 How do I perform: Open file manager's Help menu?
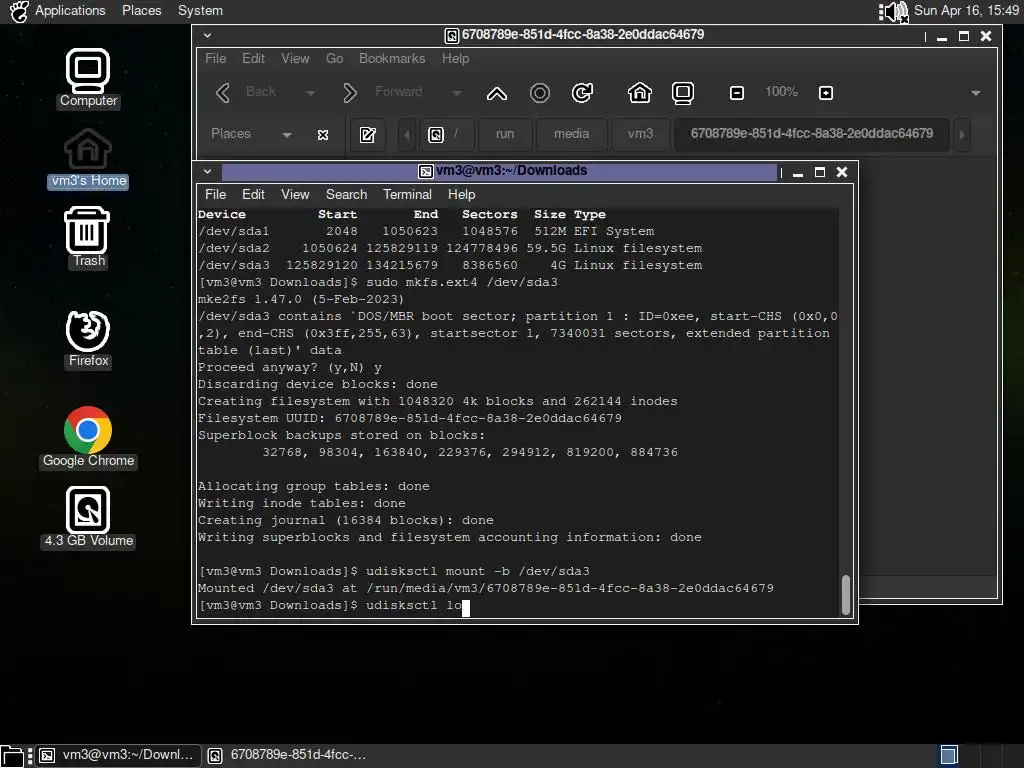tap(455, 59)
